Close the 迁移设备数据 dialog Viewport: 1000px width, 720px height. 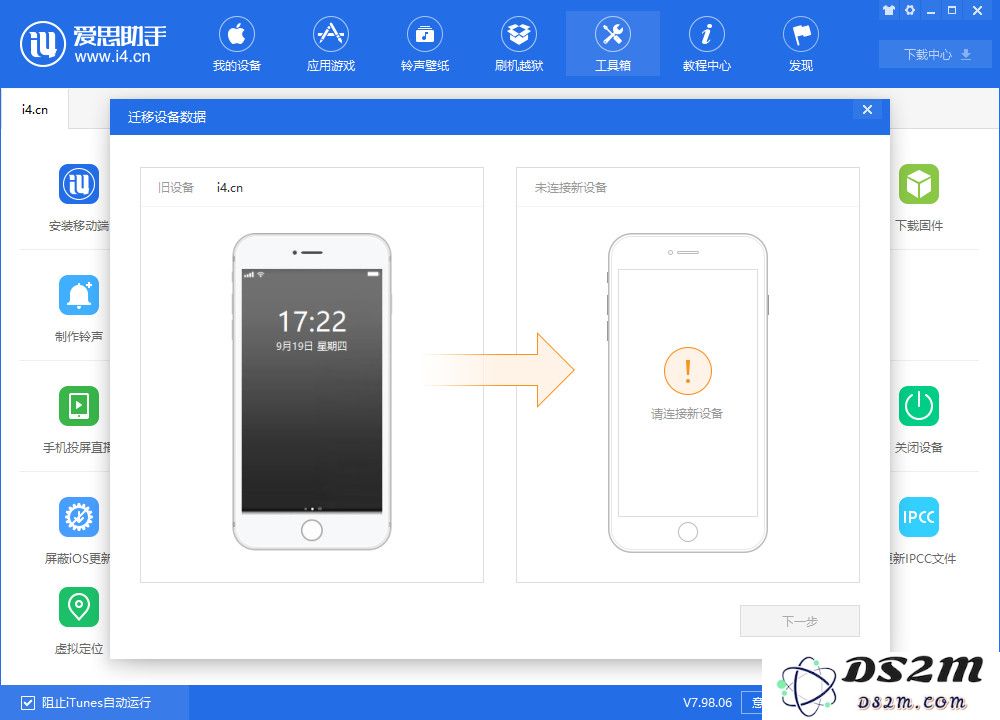click(x=867, y=110)
